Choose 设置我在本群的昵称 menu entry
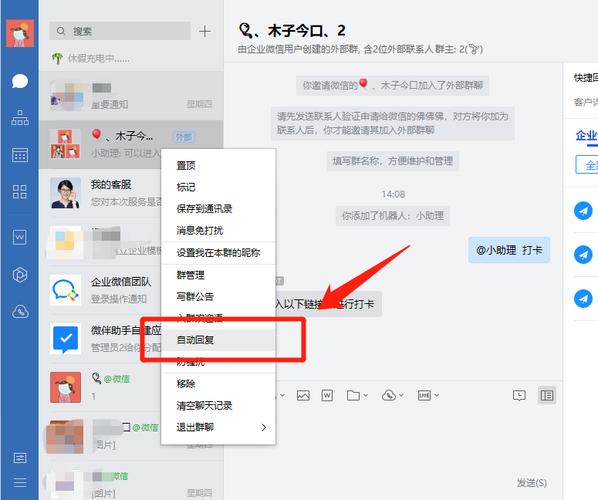This screenshot has width=598, height=500. (x=218, y=253)
